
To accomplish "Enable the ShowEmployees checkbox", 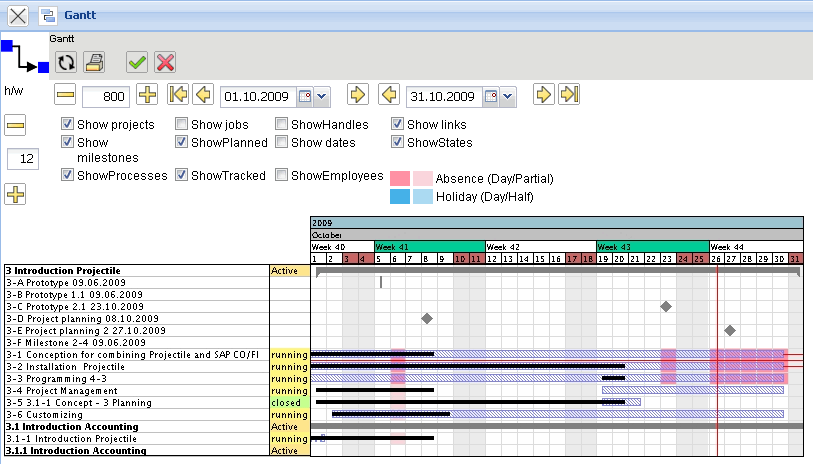I will 282,175.
